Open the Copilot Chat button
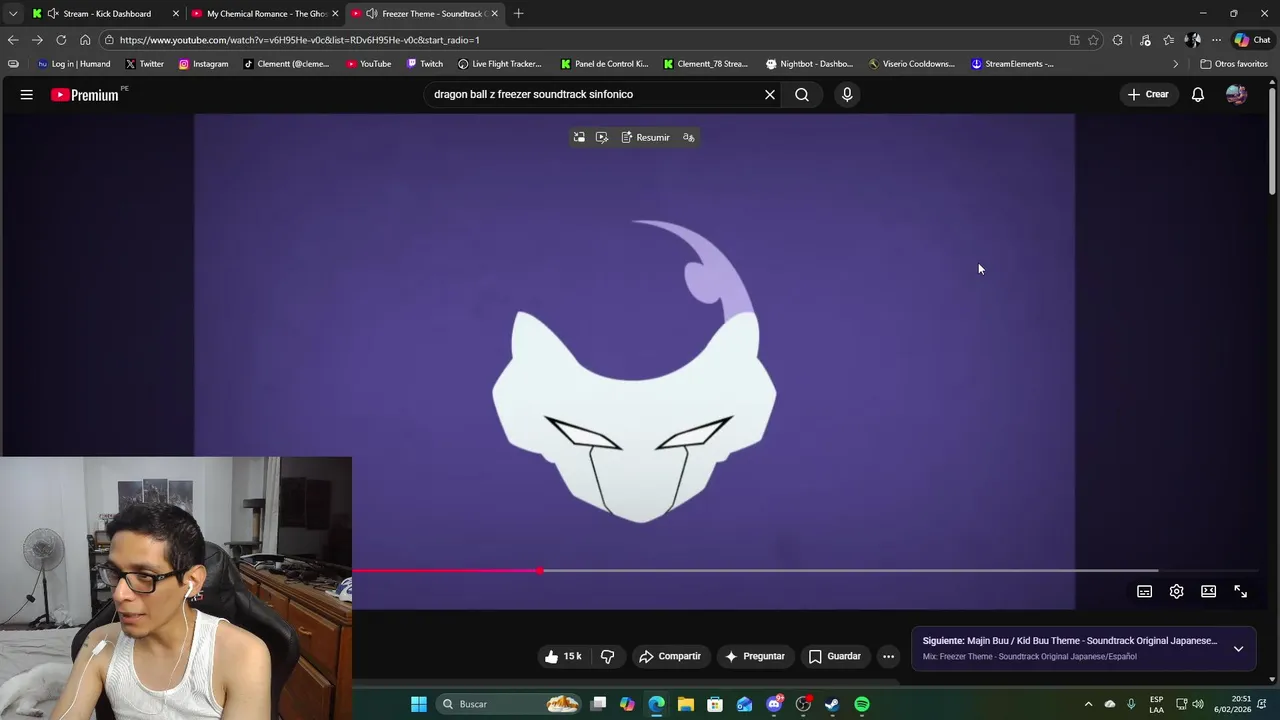 (x=1253, y=40)
